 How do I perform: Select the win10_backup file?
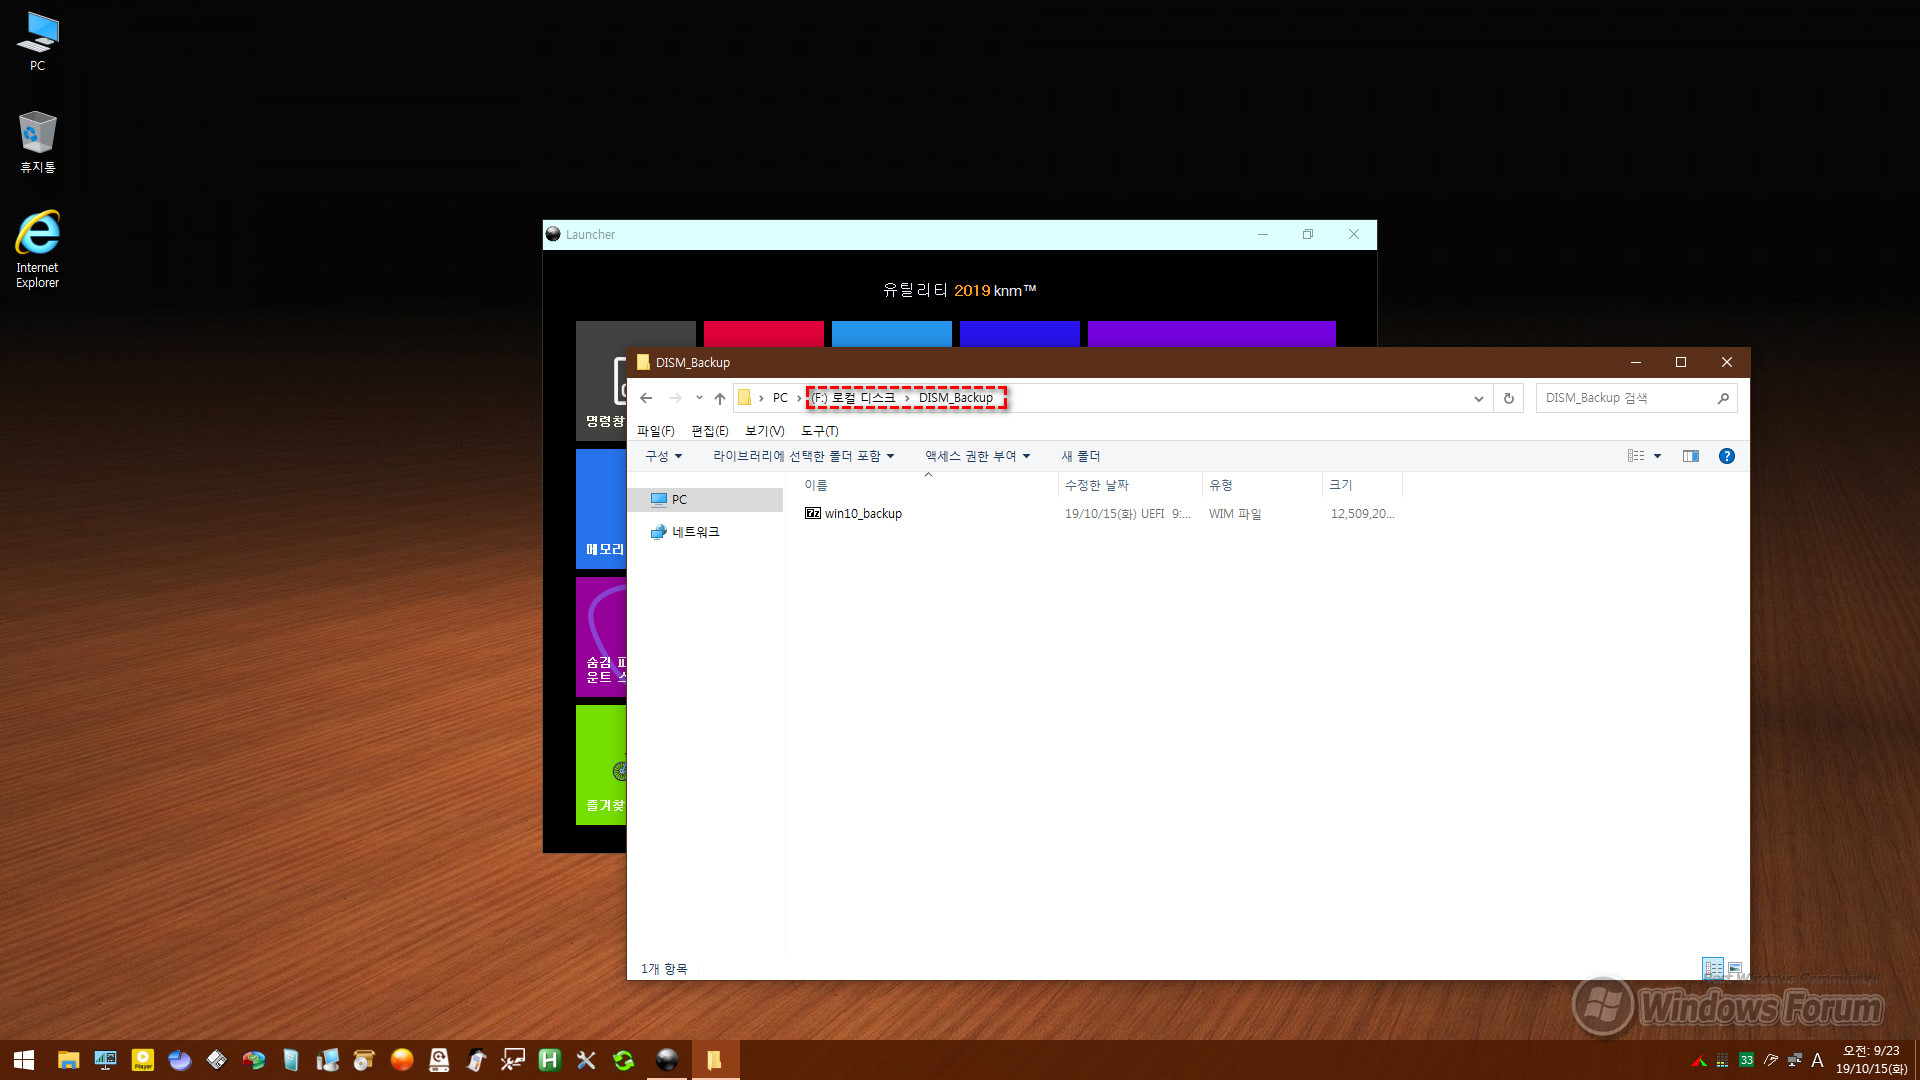pyautogui.click(x=863, y=514)
